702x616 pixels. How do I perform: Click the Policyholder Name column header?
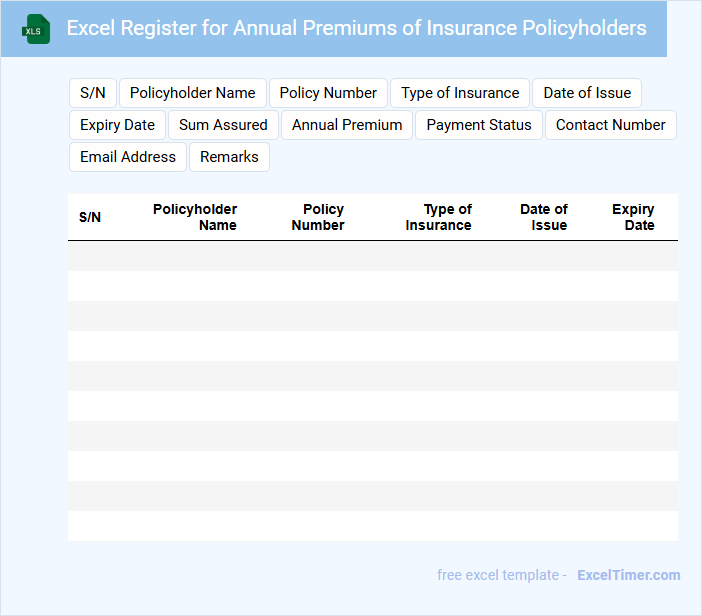(195, 217)
